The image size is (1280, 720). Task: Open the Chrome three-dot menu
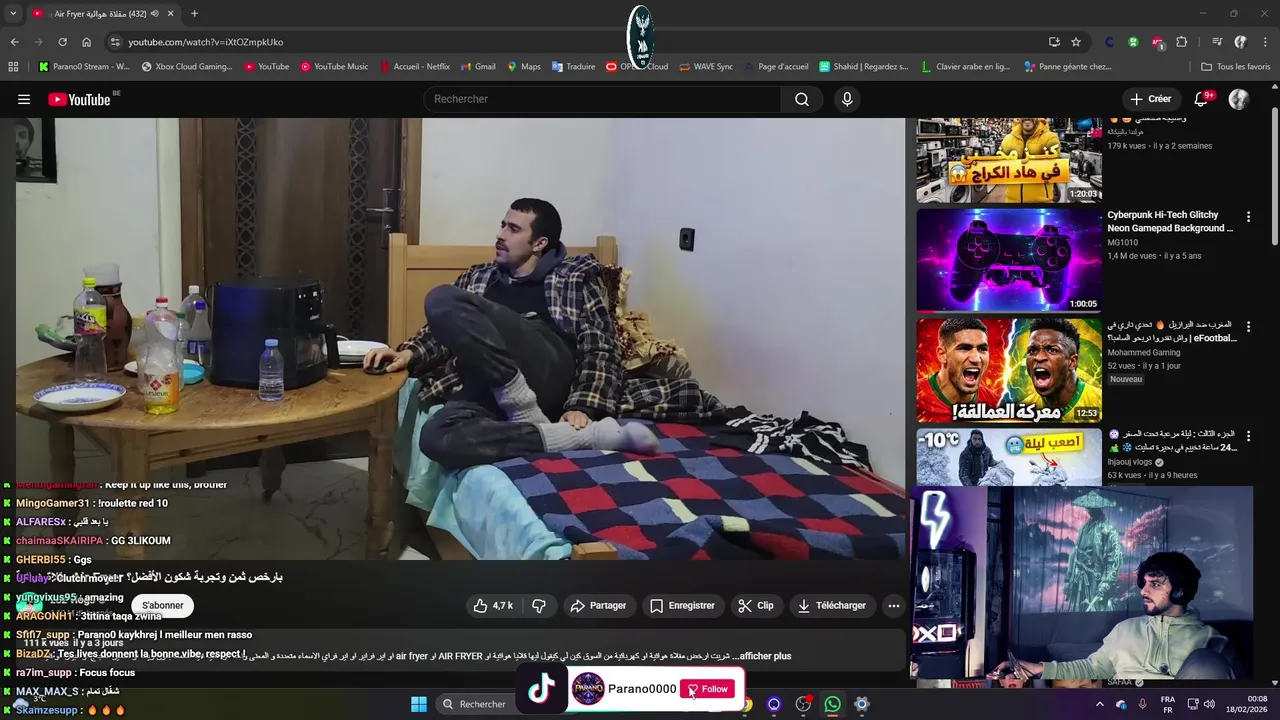[1266, 42]
